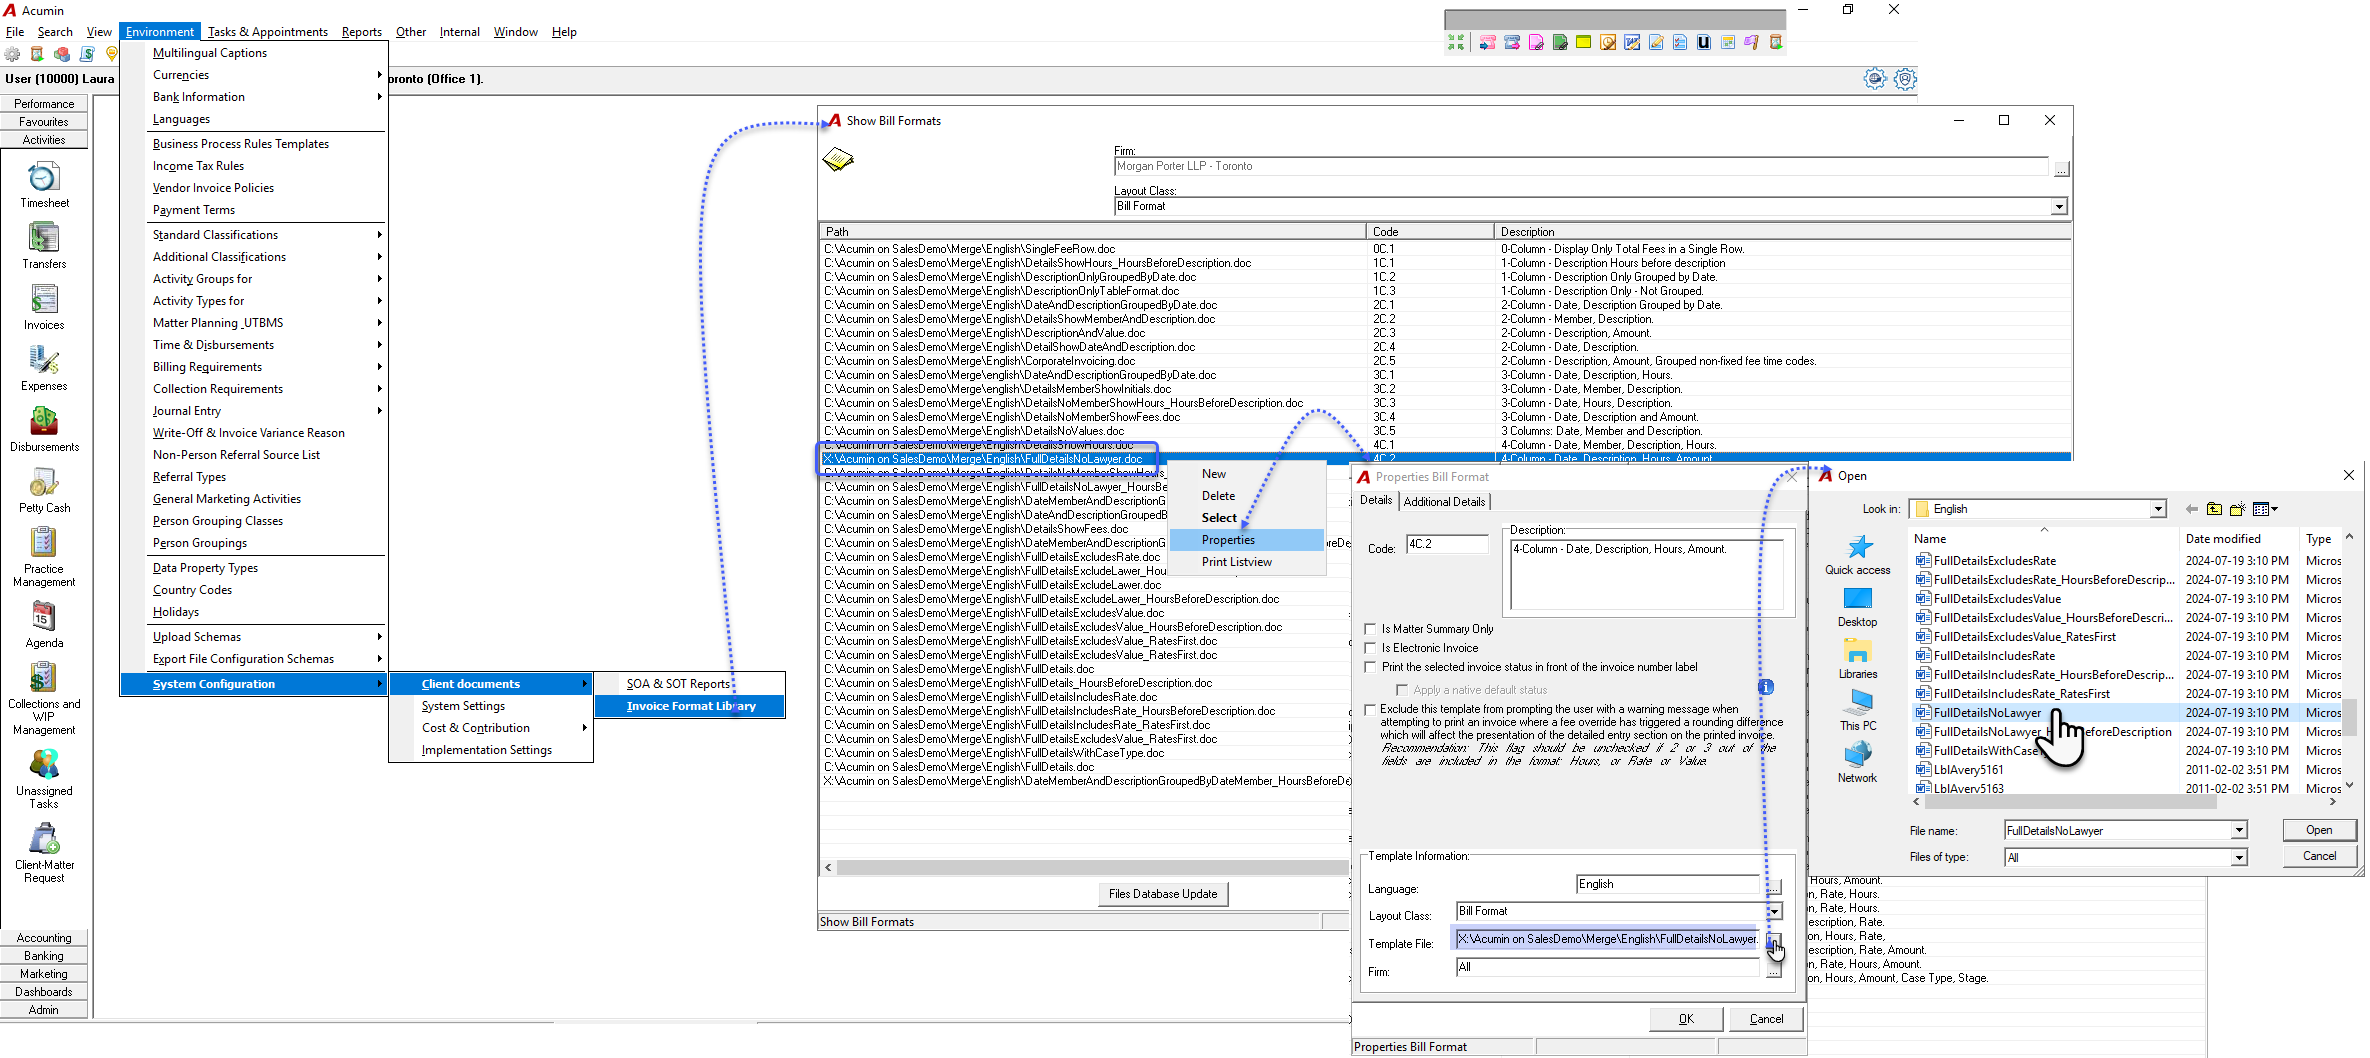Select Properties from the context menu

[1246, 540]
